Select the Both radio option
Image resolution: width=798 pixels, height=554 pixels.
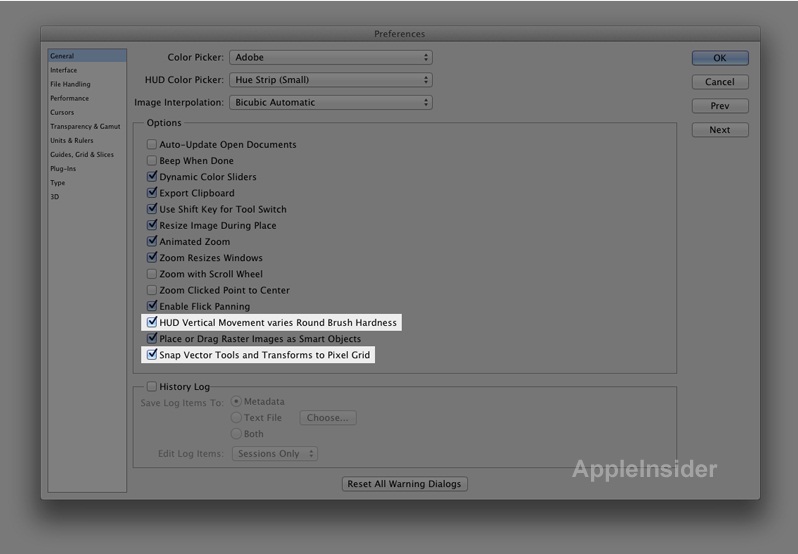(236, 434)
